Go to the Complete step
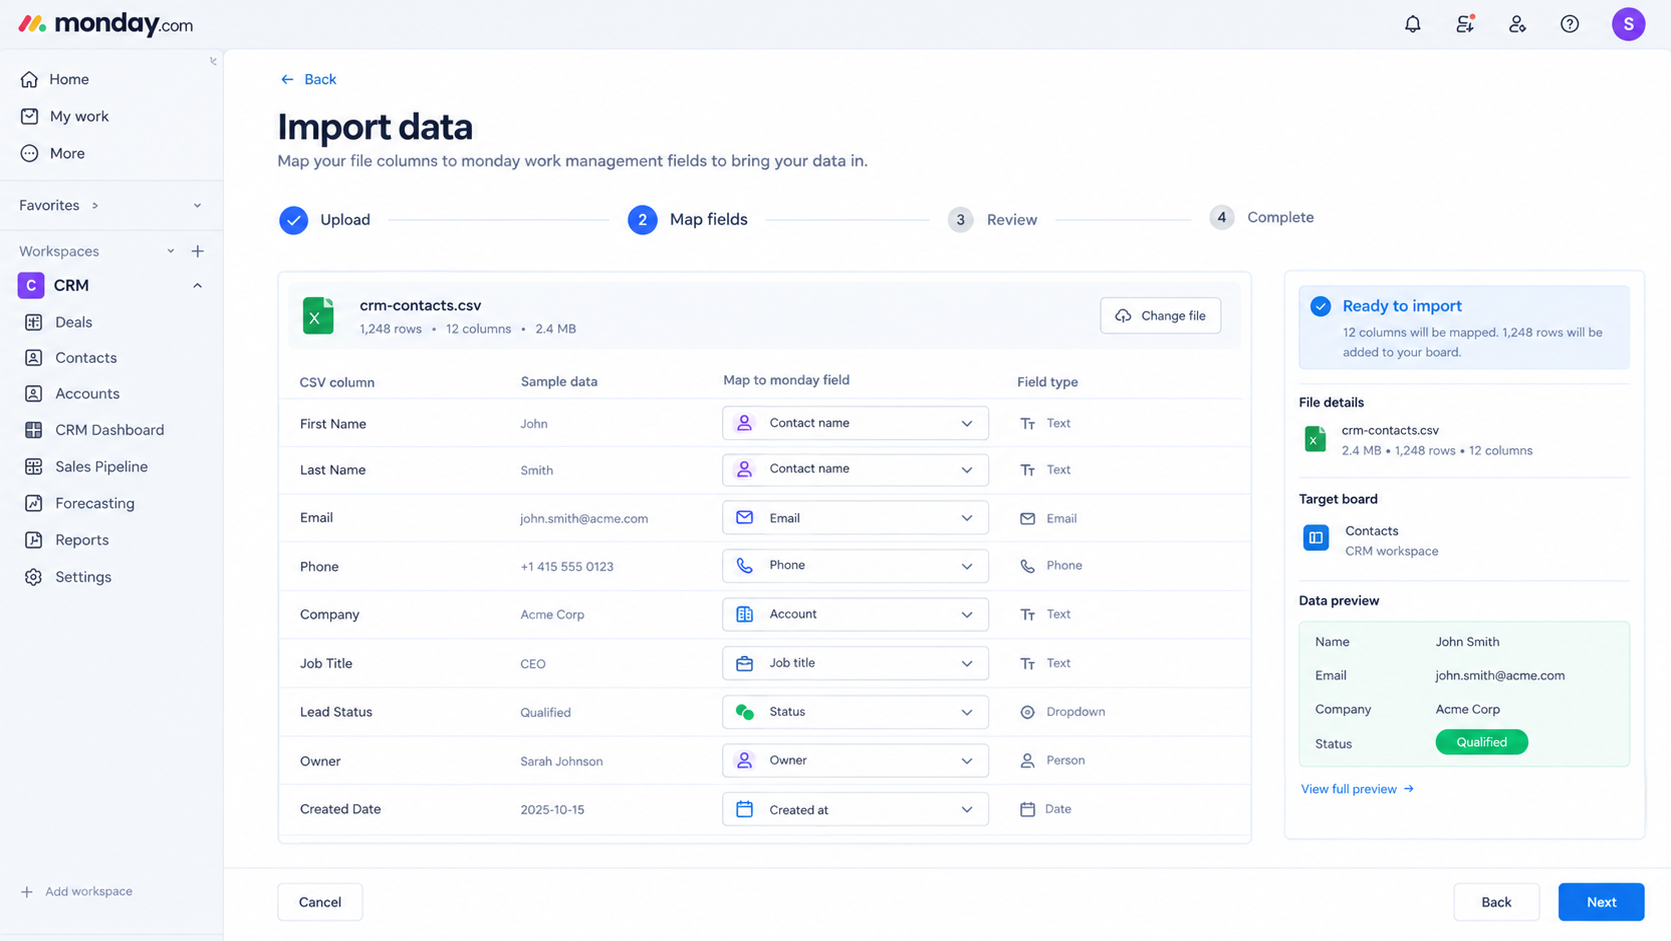 [x=1262, y=218]
